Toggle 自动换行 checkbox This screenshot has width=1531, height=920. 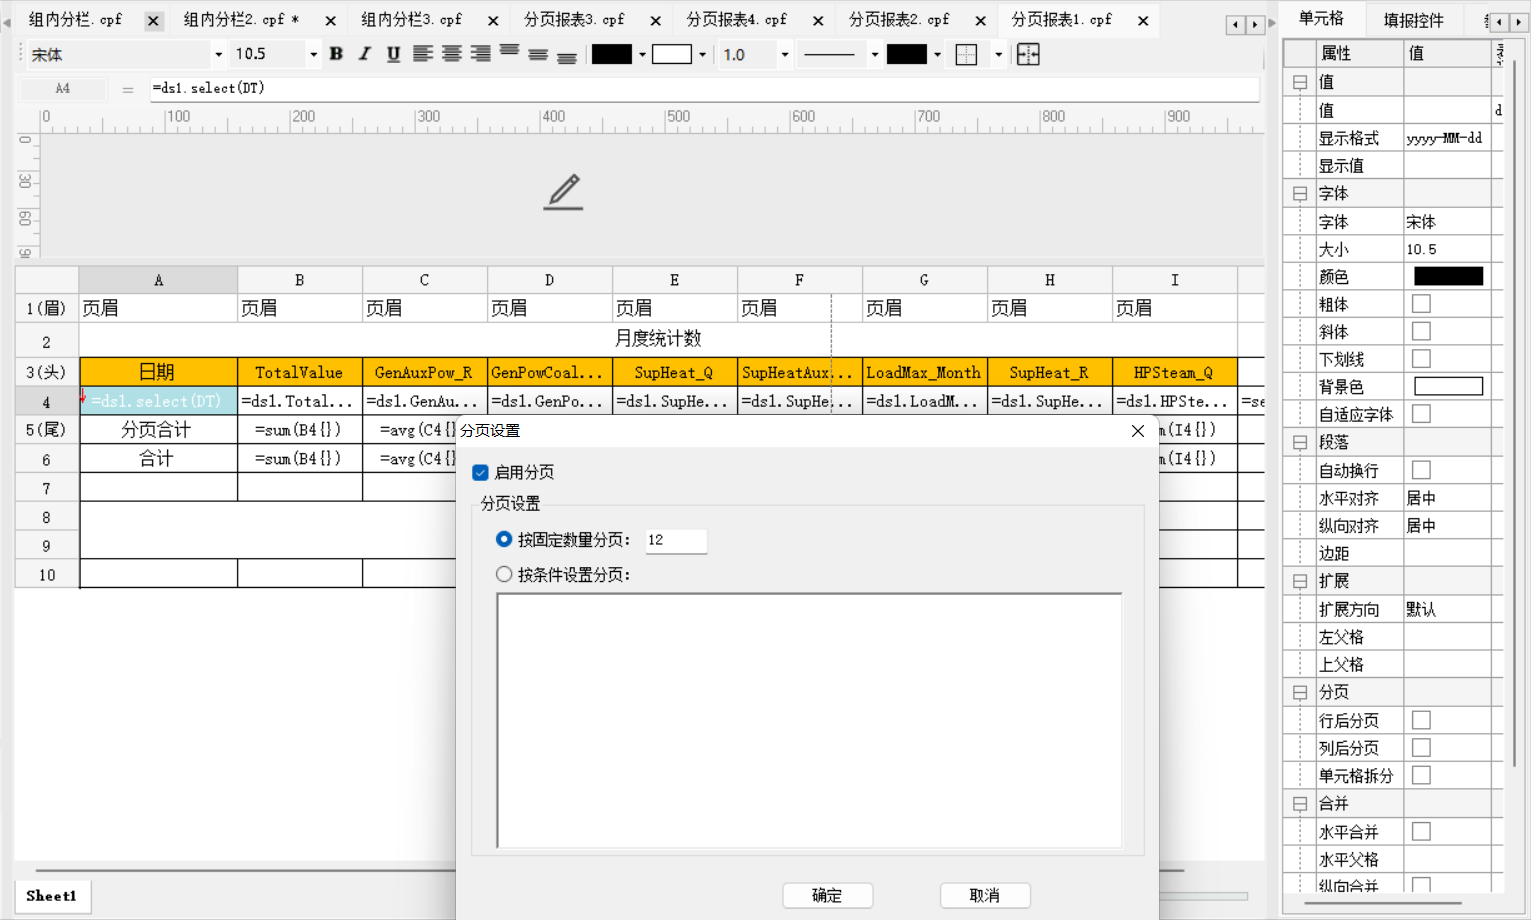click(1421, 470)
